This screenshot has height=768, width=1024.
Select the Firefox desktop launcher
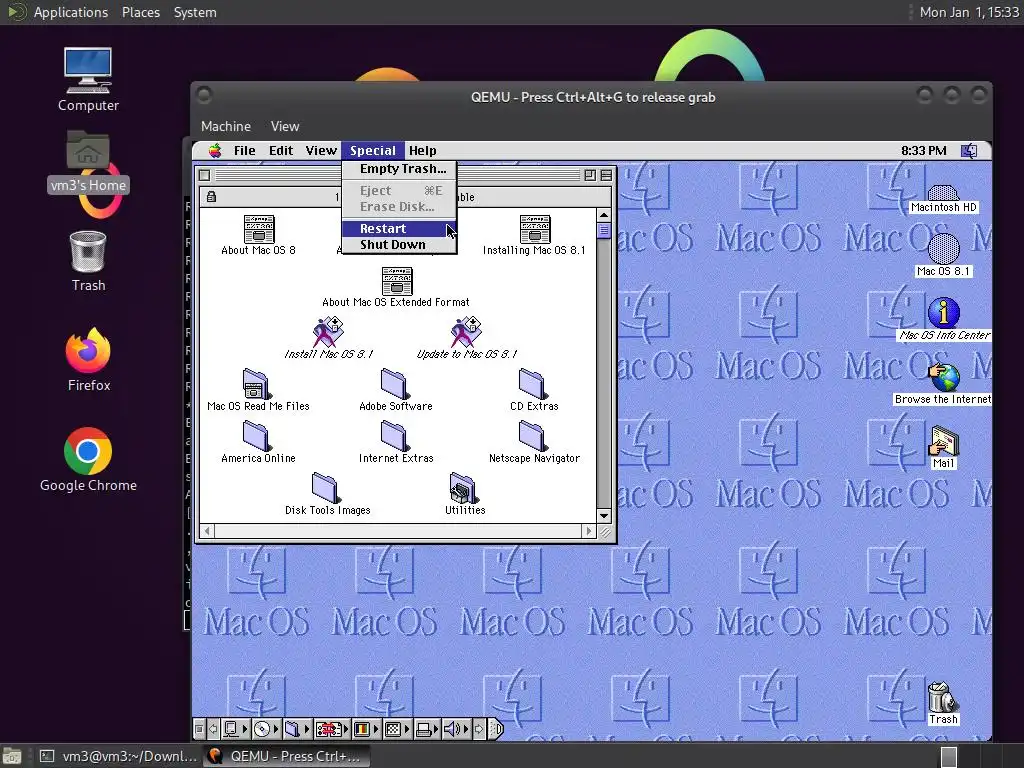coord(88,360)
